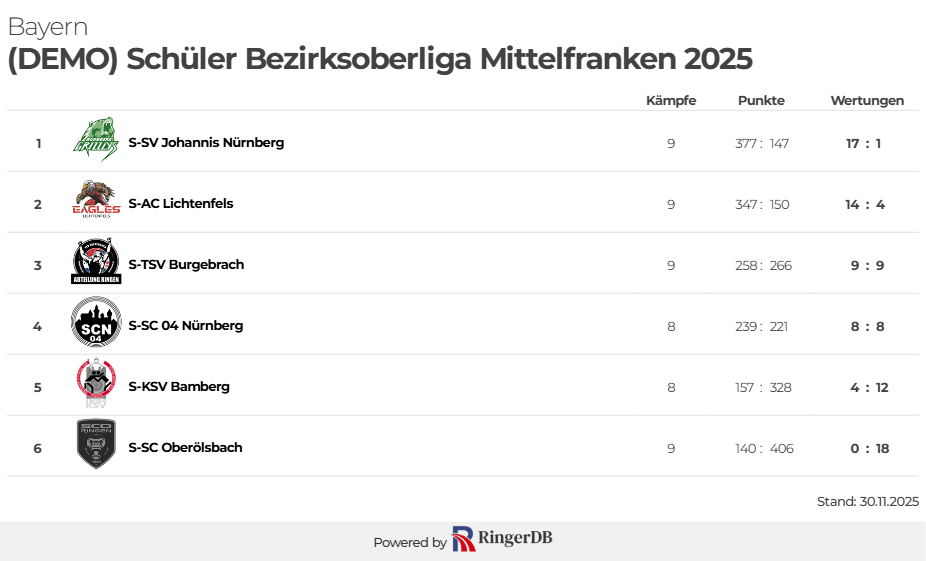Viewport: 926px width, 561px height.
Task: Click the SC Oberölsbach gorilla logo
Action: (x=96, y=446)
